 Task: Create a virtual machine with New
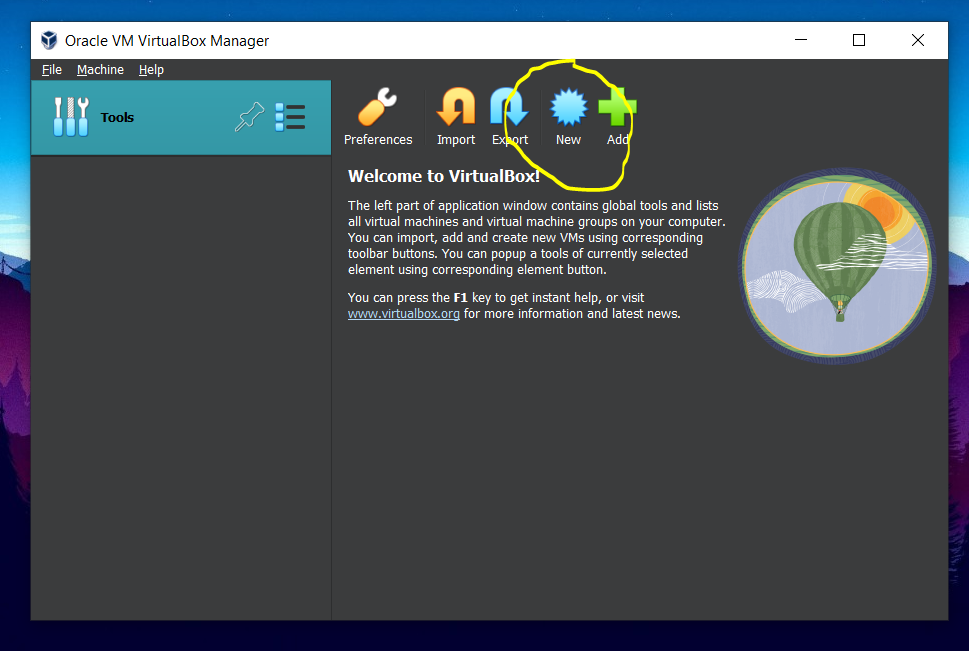tap(568, 108)
